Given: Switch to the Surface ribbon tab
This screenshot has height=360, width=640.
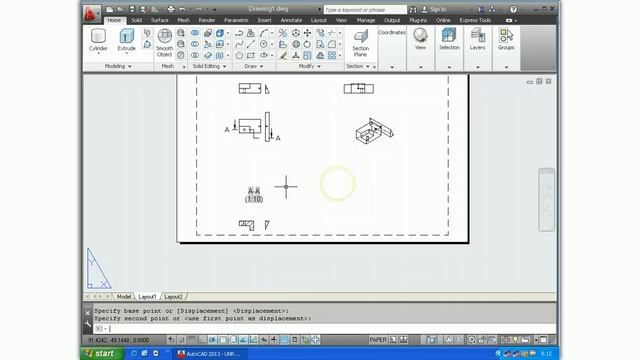Looking at the screenshot, I should pos(160,20).
